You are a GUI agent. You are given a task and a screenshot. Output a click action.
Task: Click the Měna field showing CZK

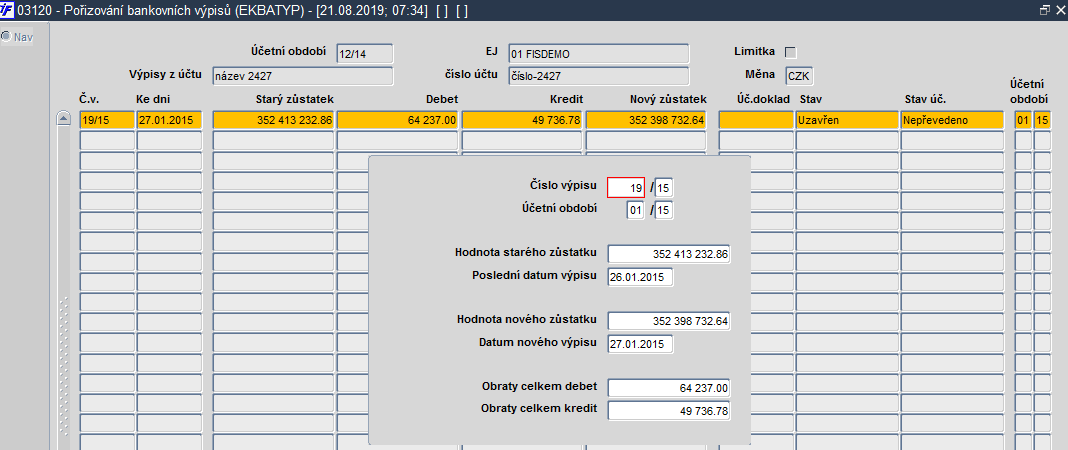799,76
